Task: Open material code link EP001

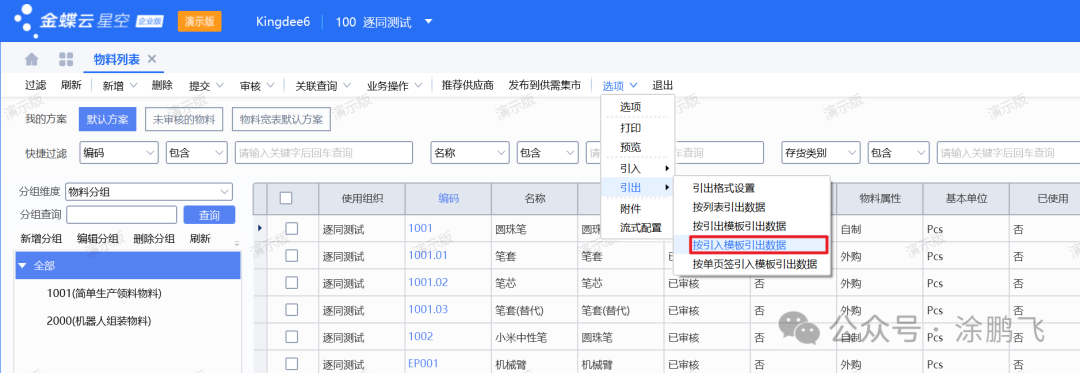Action: [423, 363]
